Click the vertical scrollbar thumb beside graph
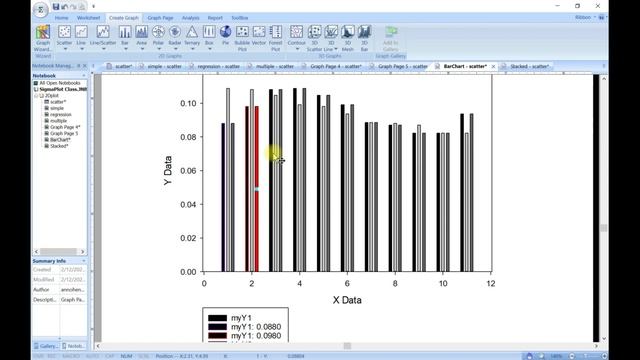Viewport: 640px width, 360px height. [604, 227]
